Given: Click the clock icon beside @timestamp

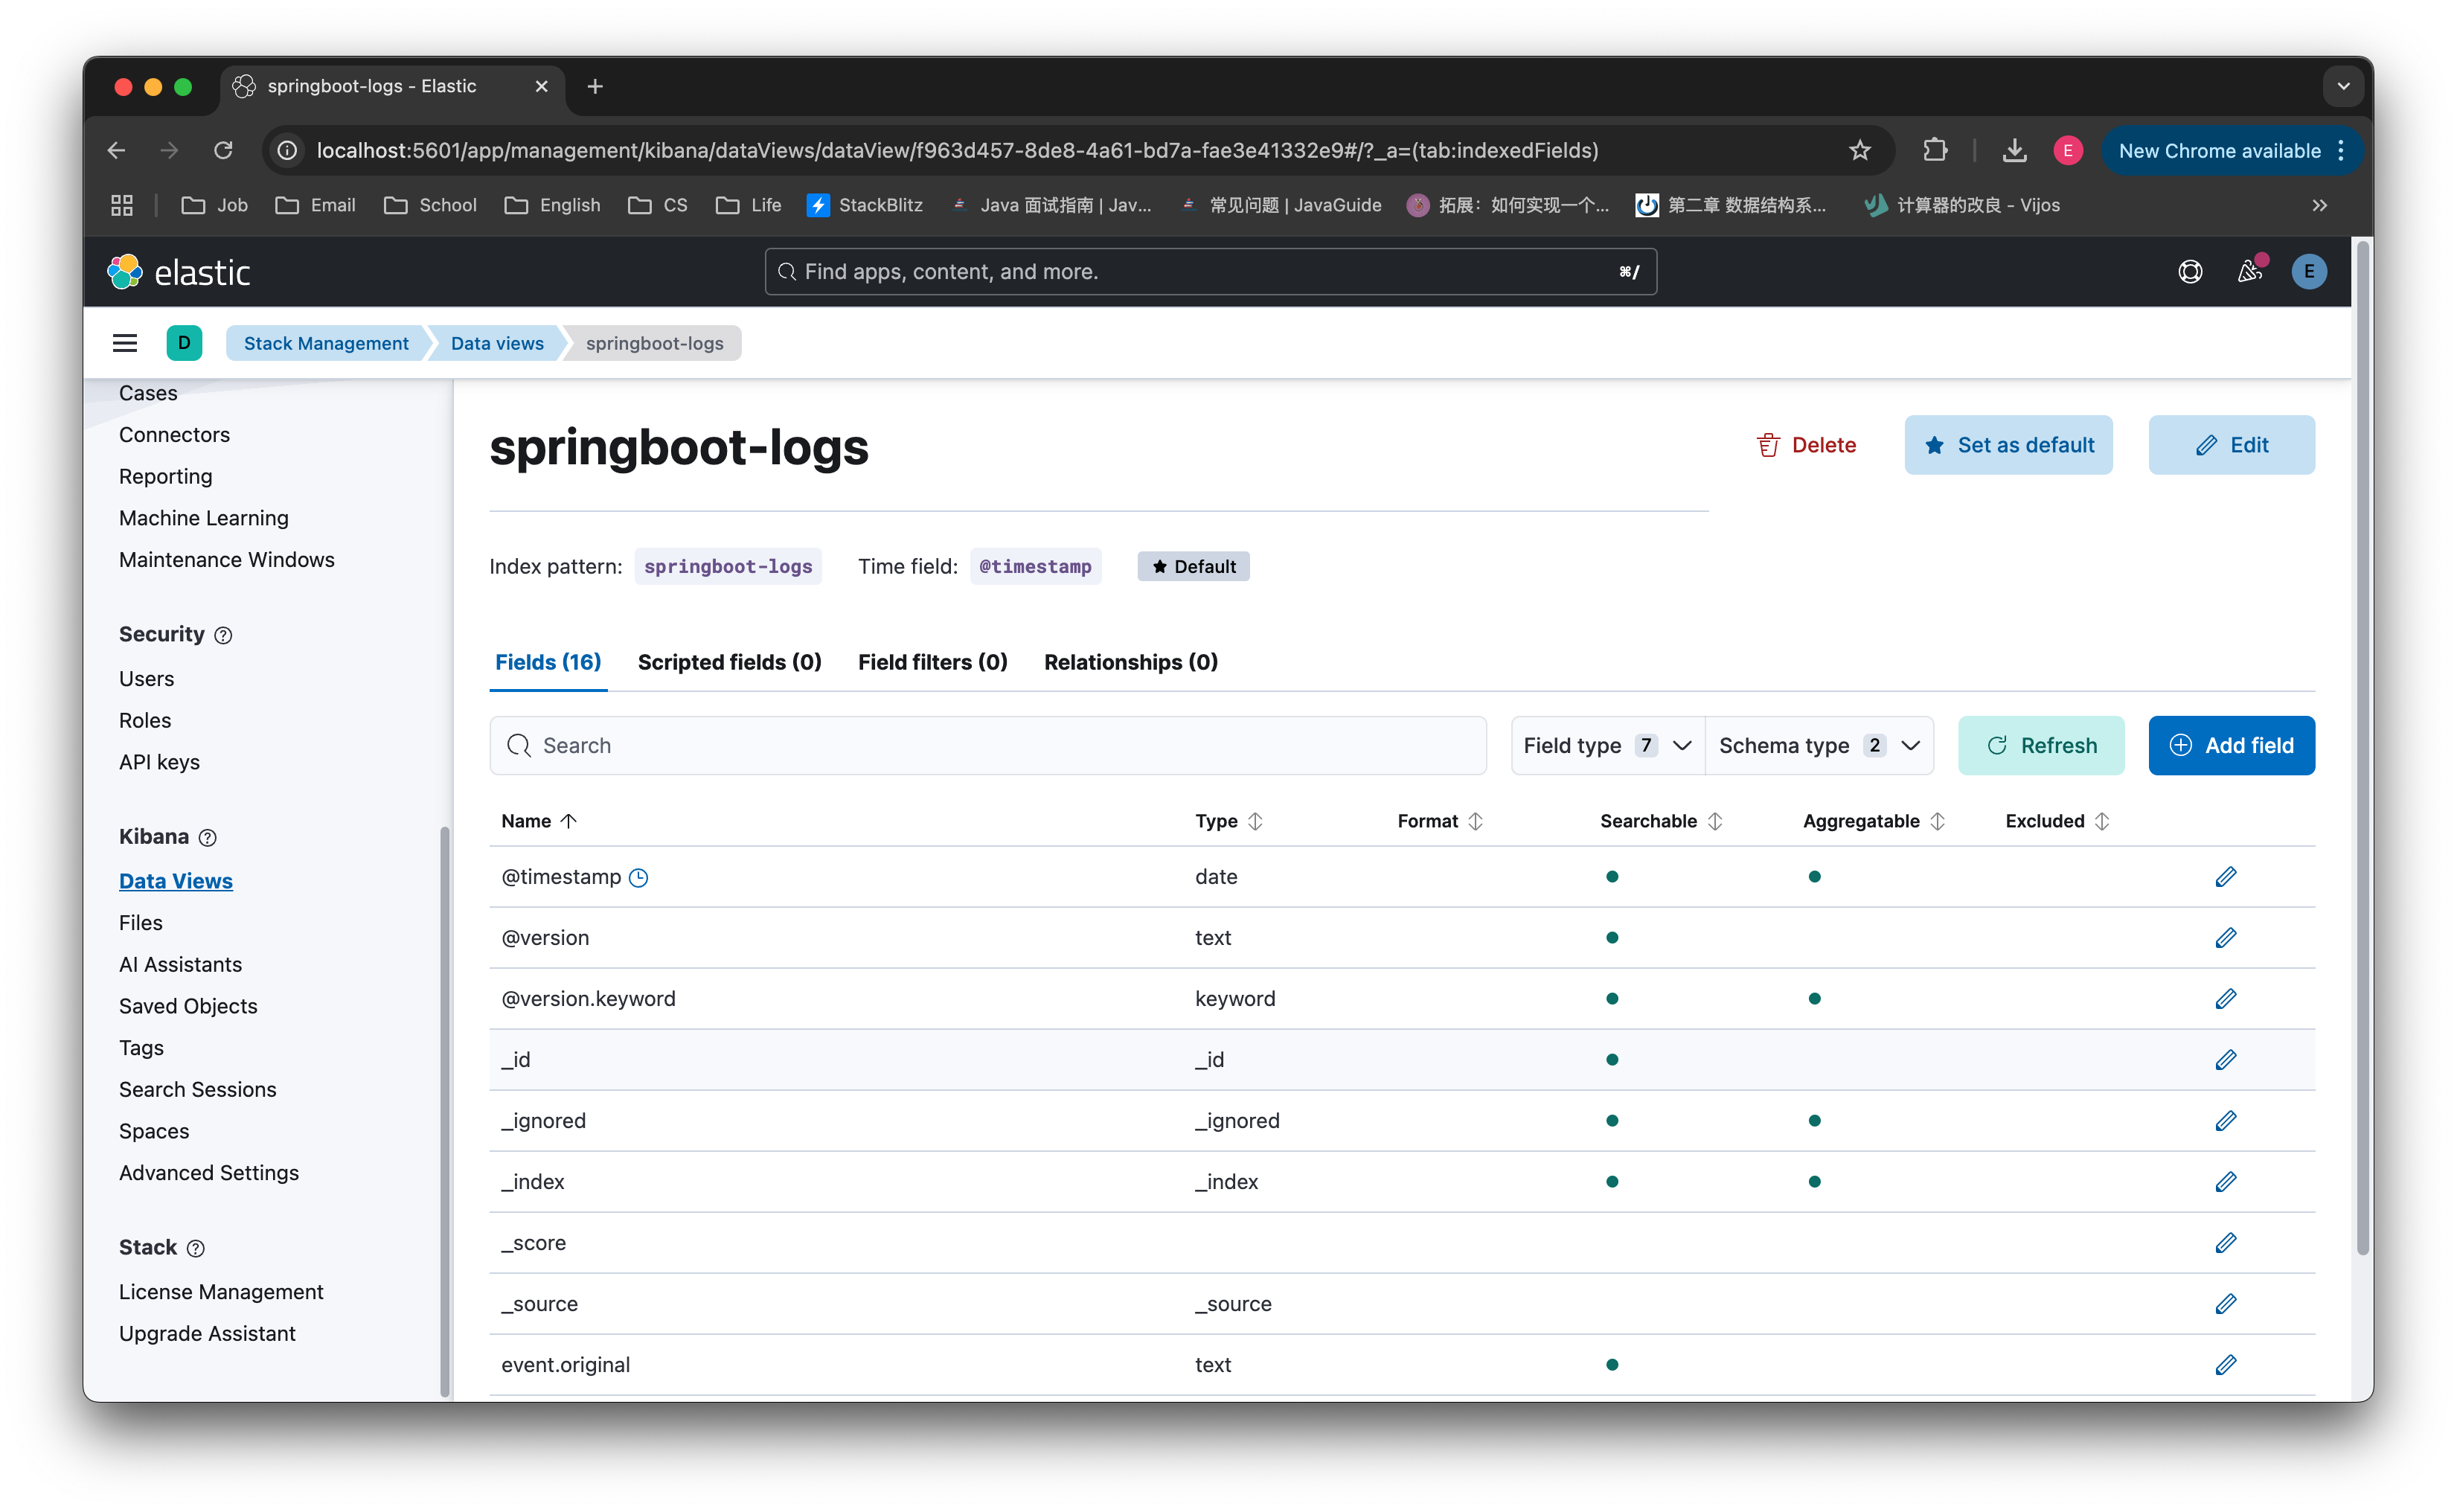Looking at the screenshot, I should click(x=639, y=878).
